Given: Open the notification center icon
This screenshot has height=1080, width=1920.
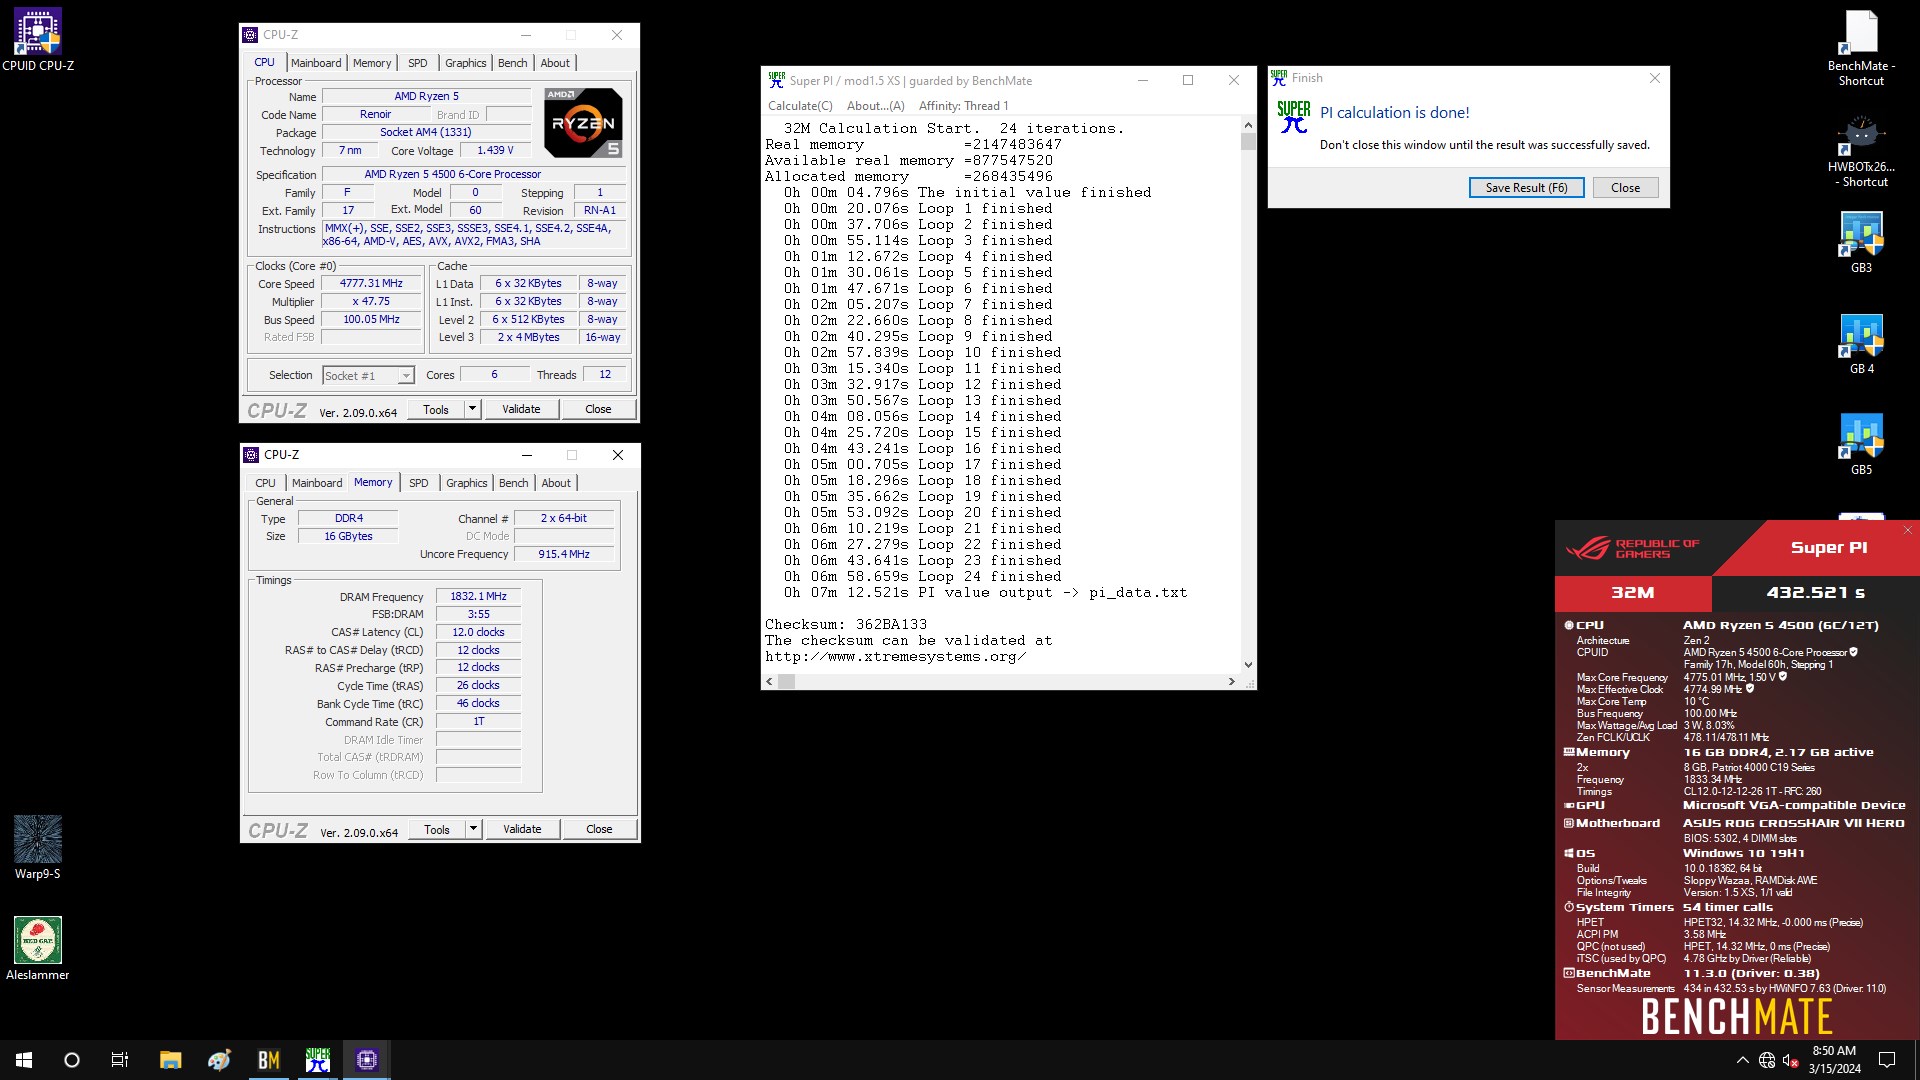Looking at the screenshot, I should pyautogui.click(x=1887, y=1060).
